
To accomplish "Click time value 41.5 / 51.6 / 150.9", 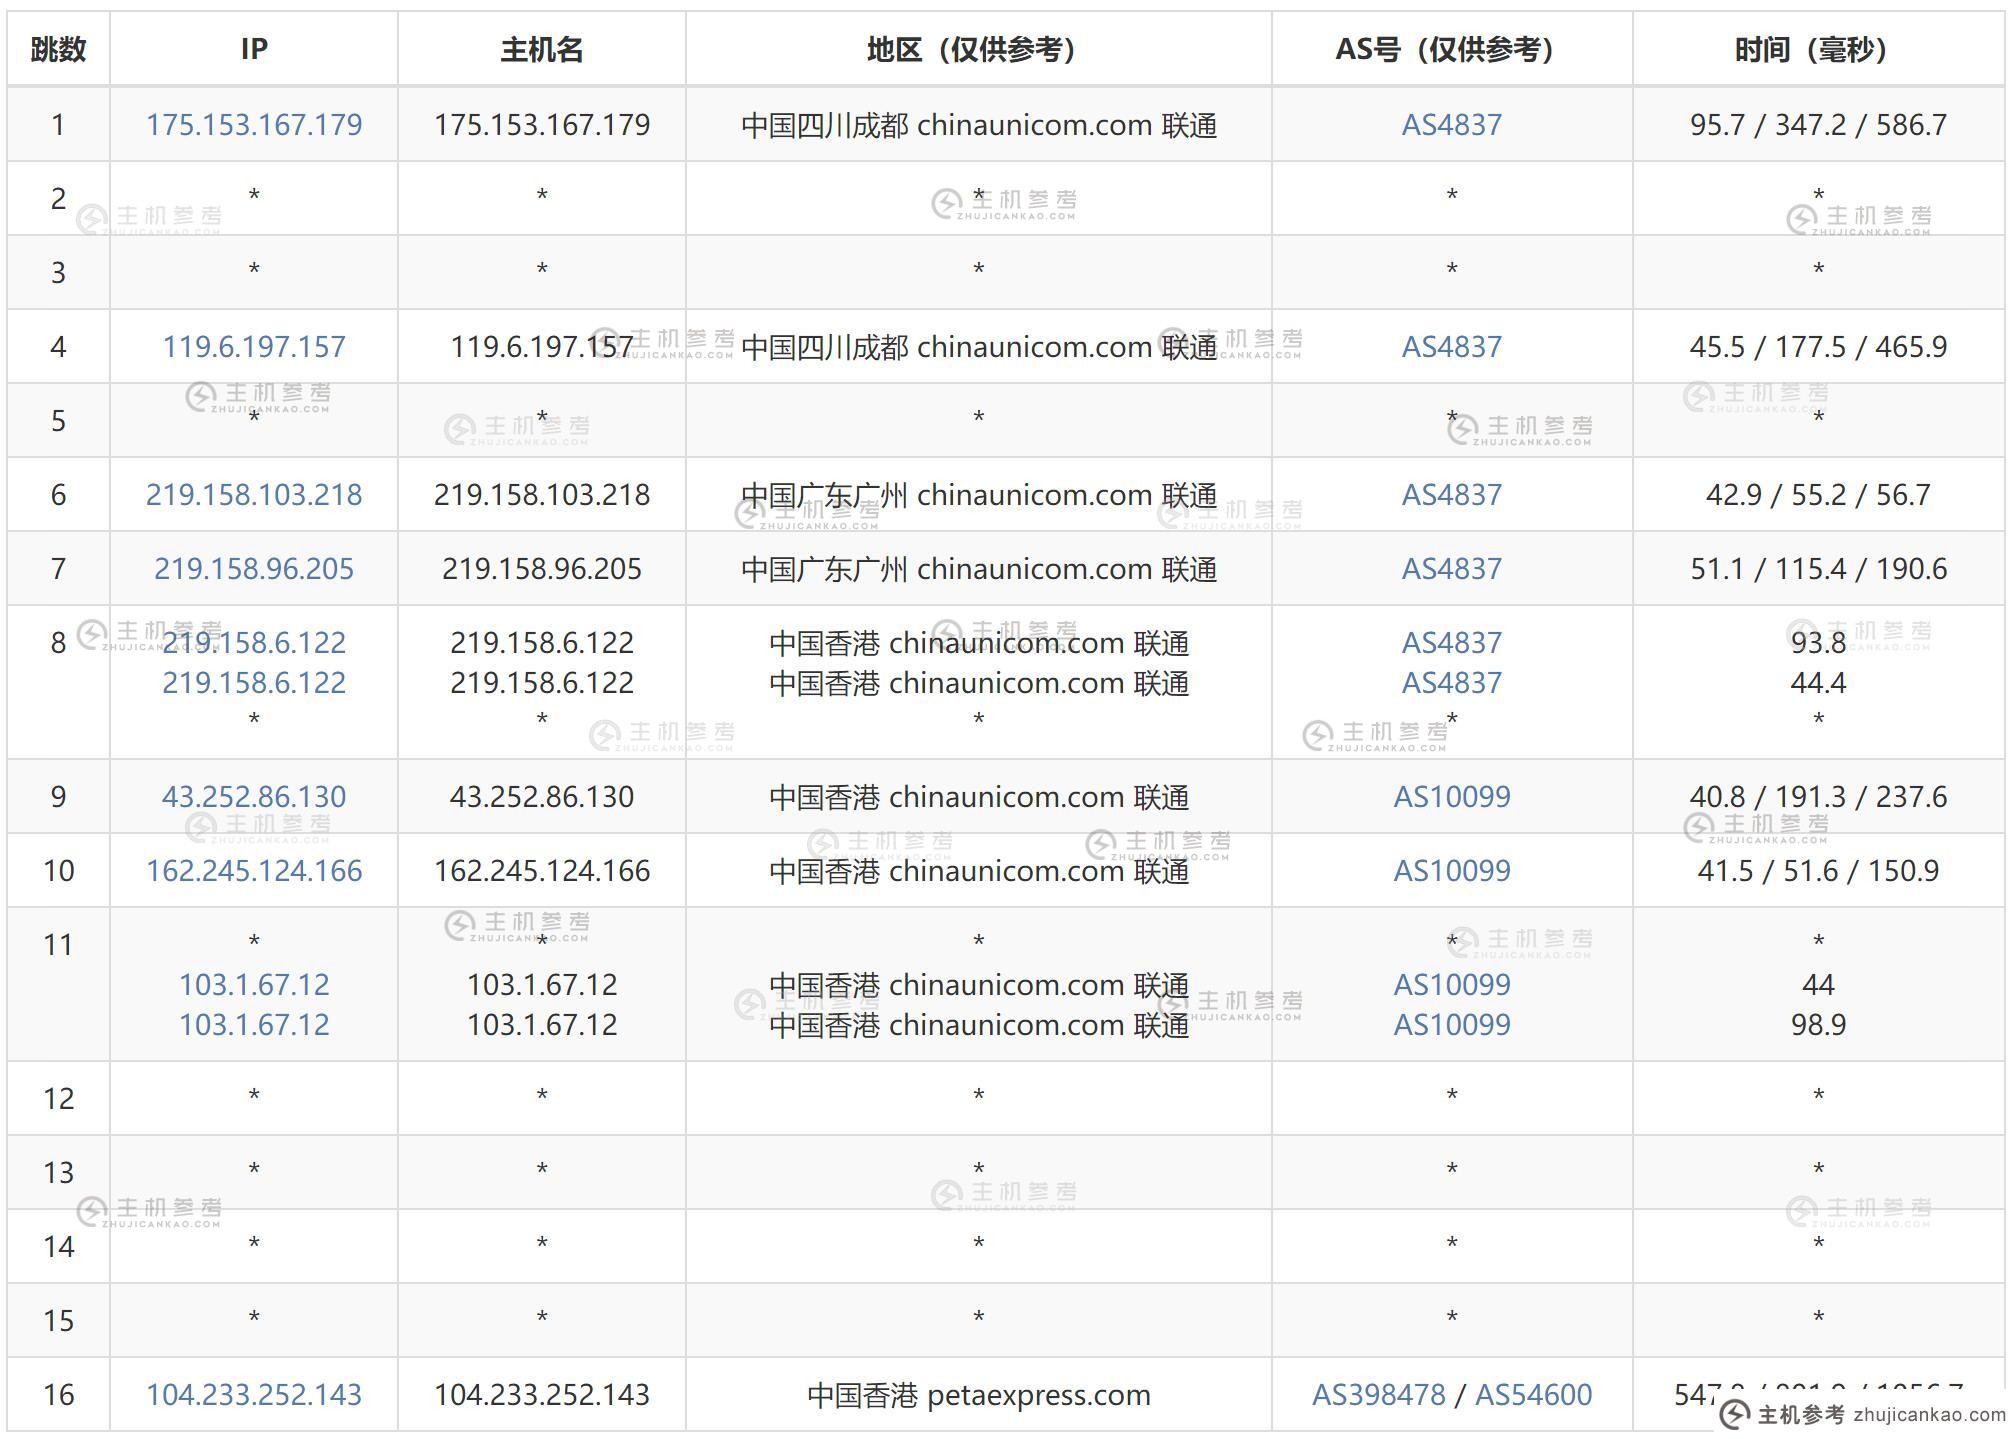I will tap(1818, 871).
